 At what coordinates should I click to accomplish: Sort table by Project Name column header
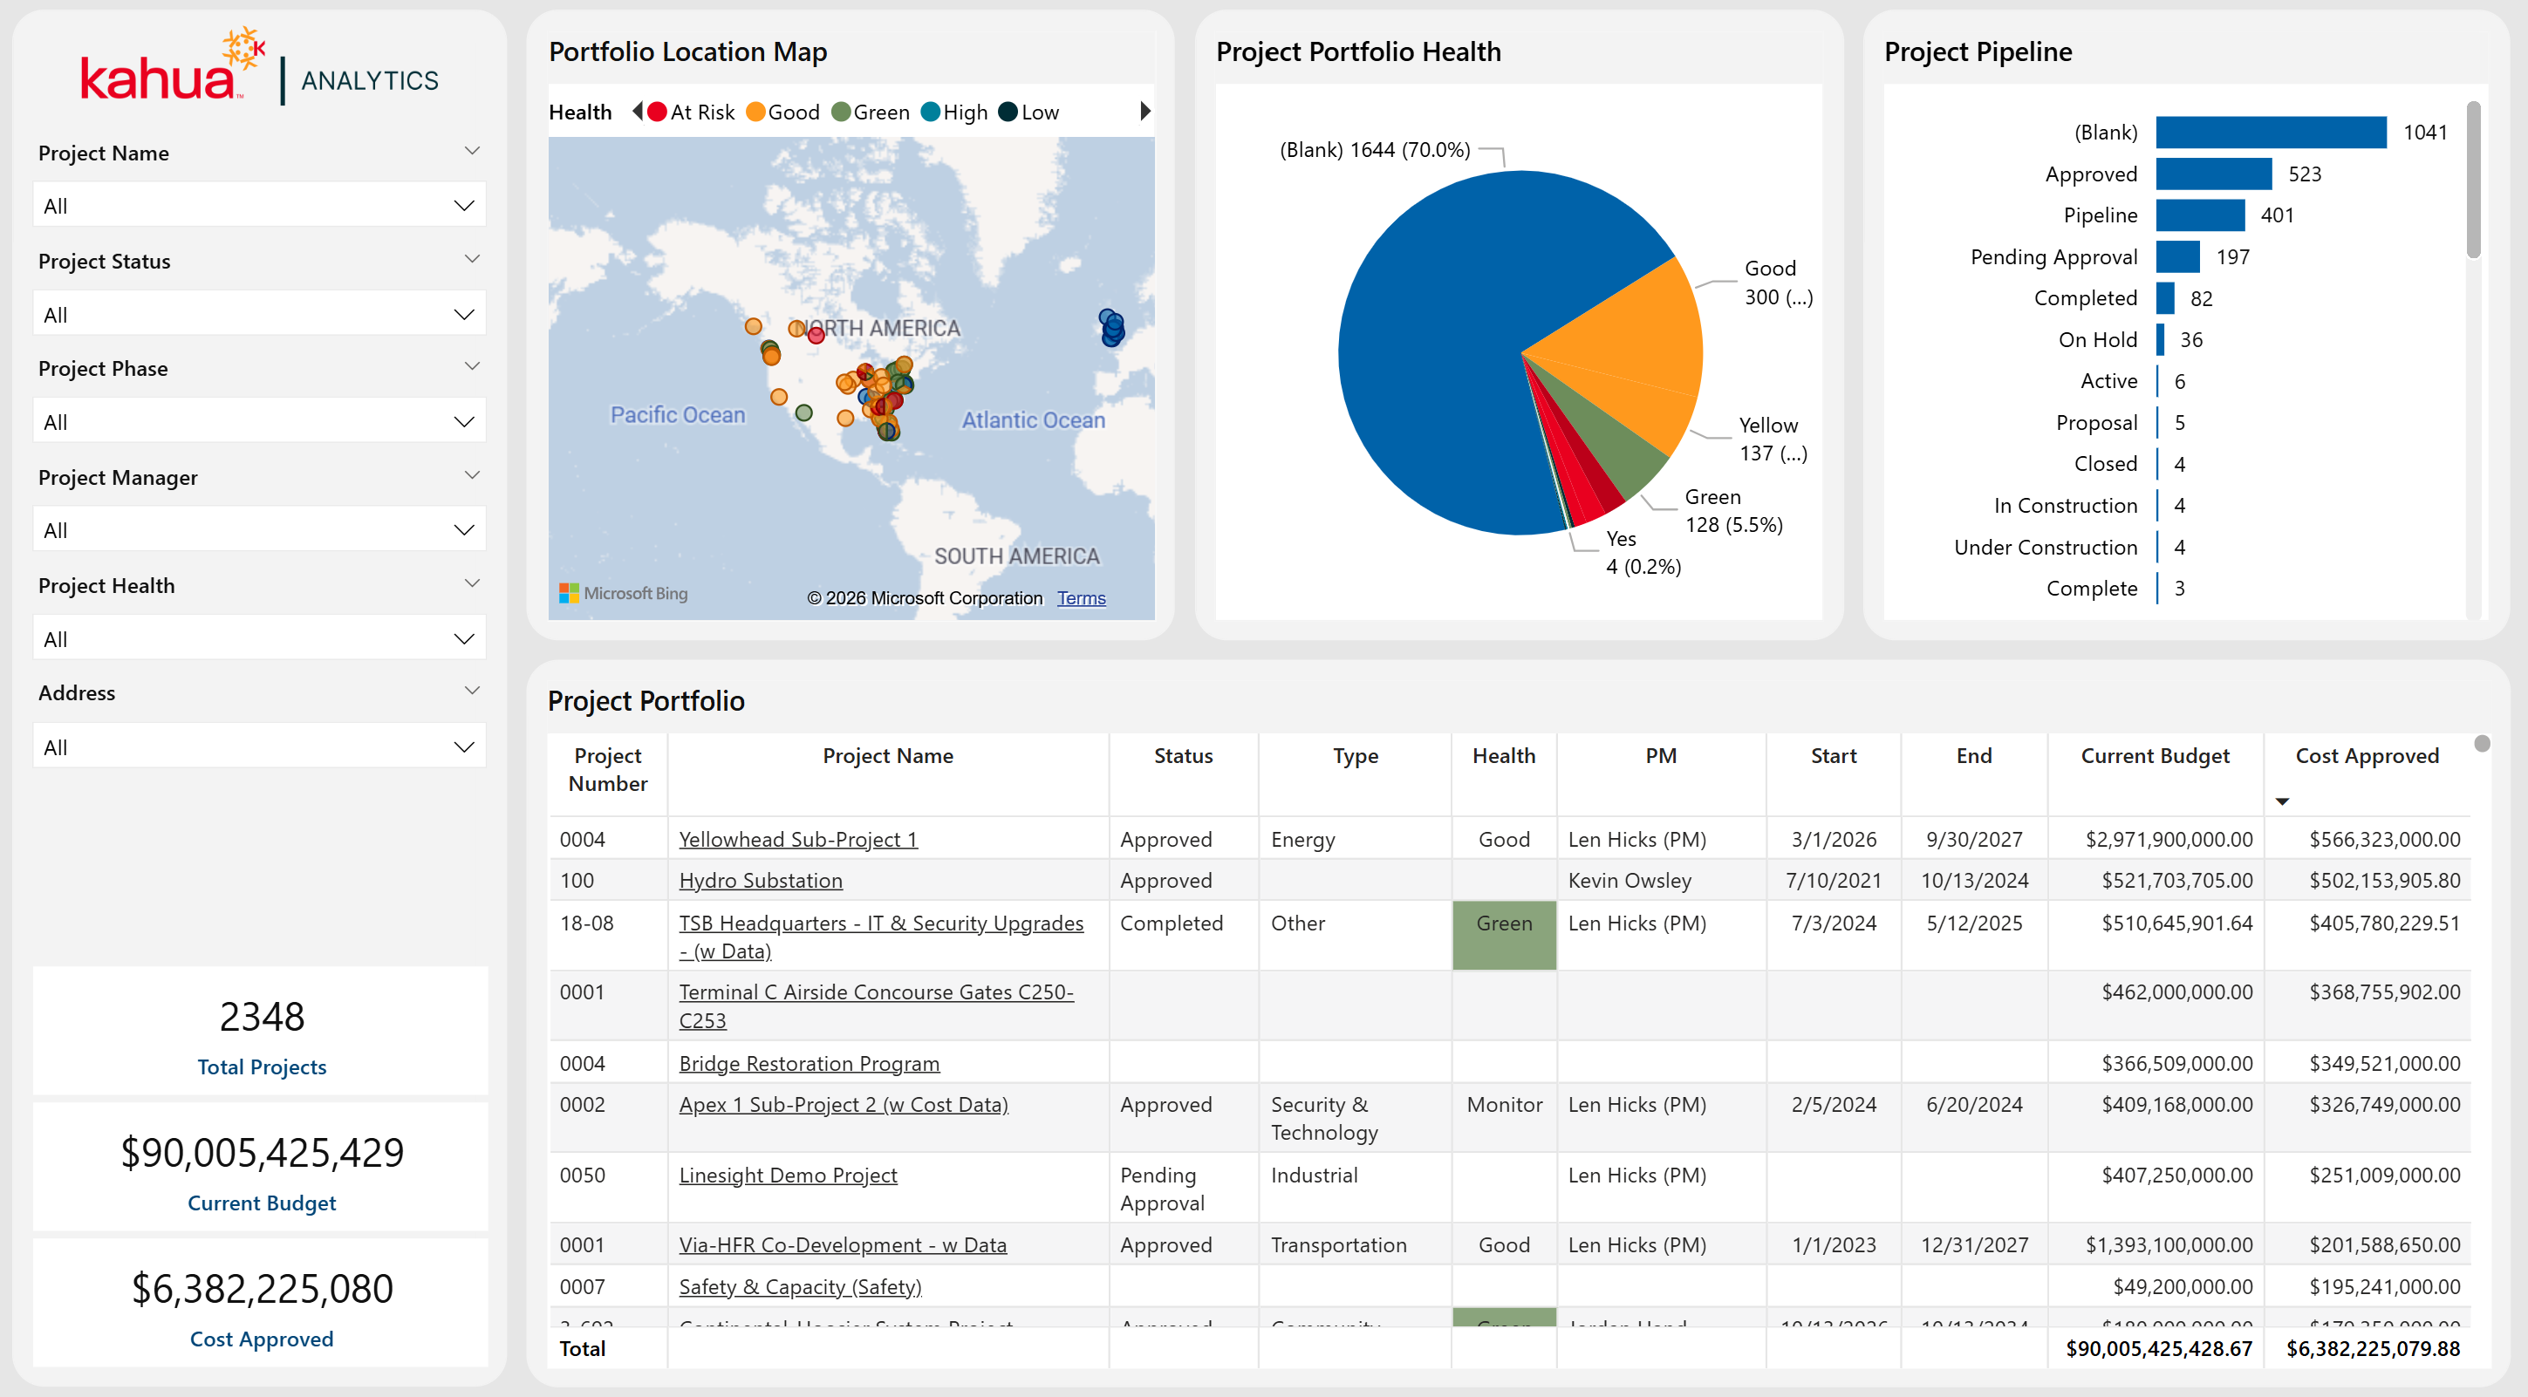887,756
